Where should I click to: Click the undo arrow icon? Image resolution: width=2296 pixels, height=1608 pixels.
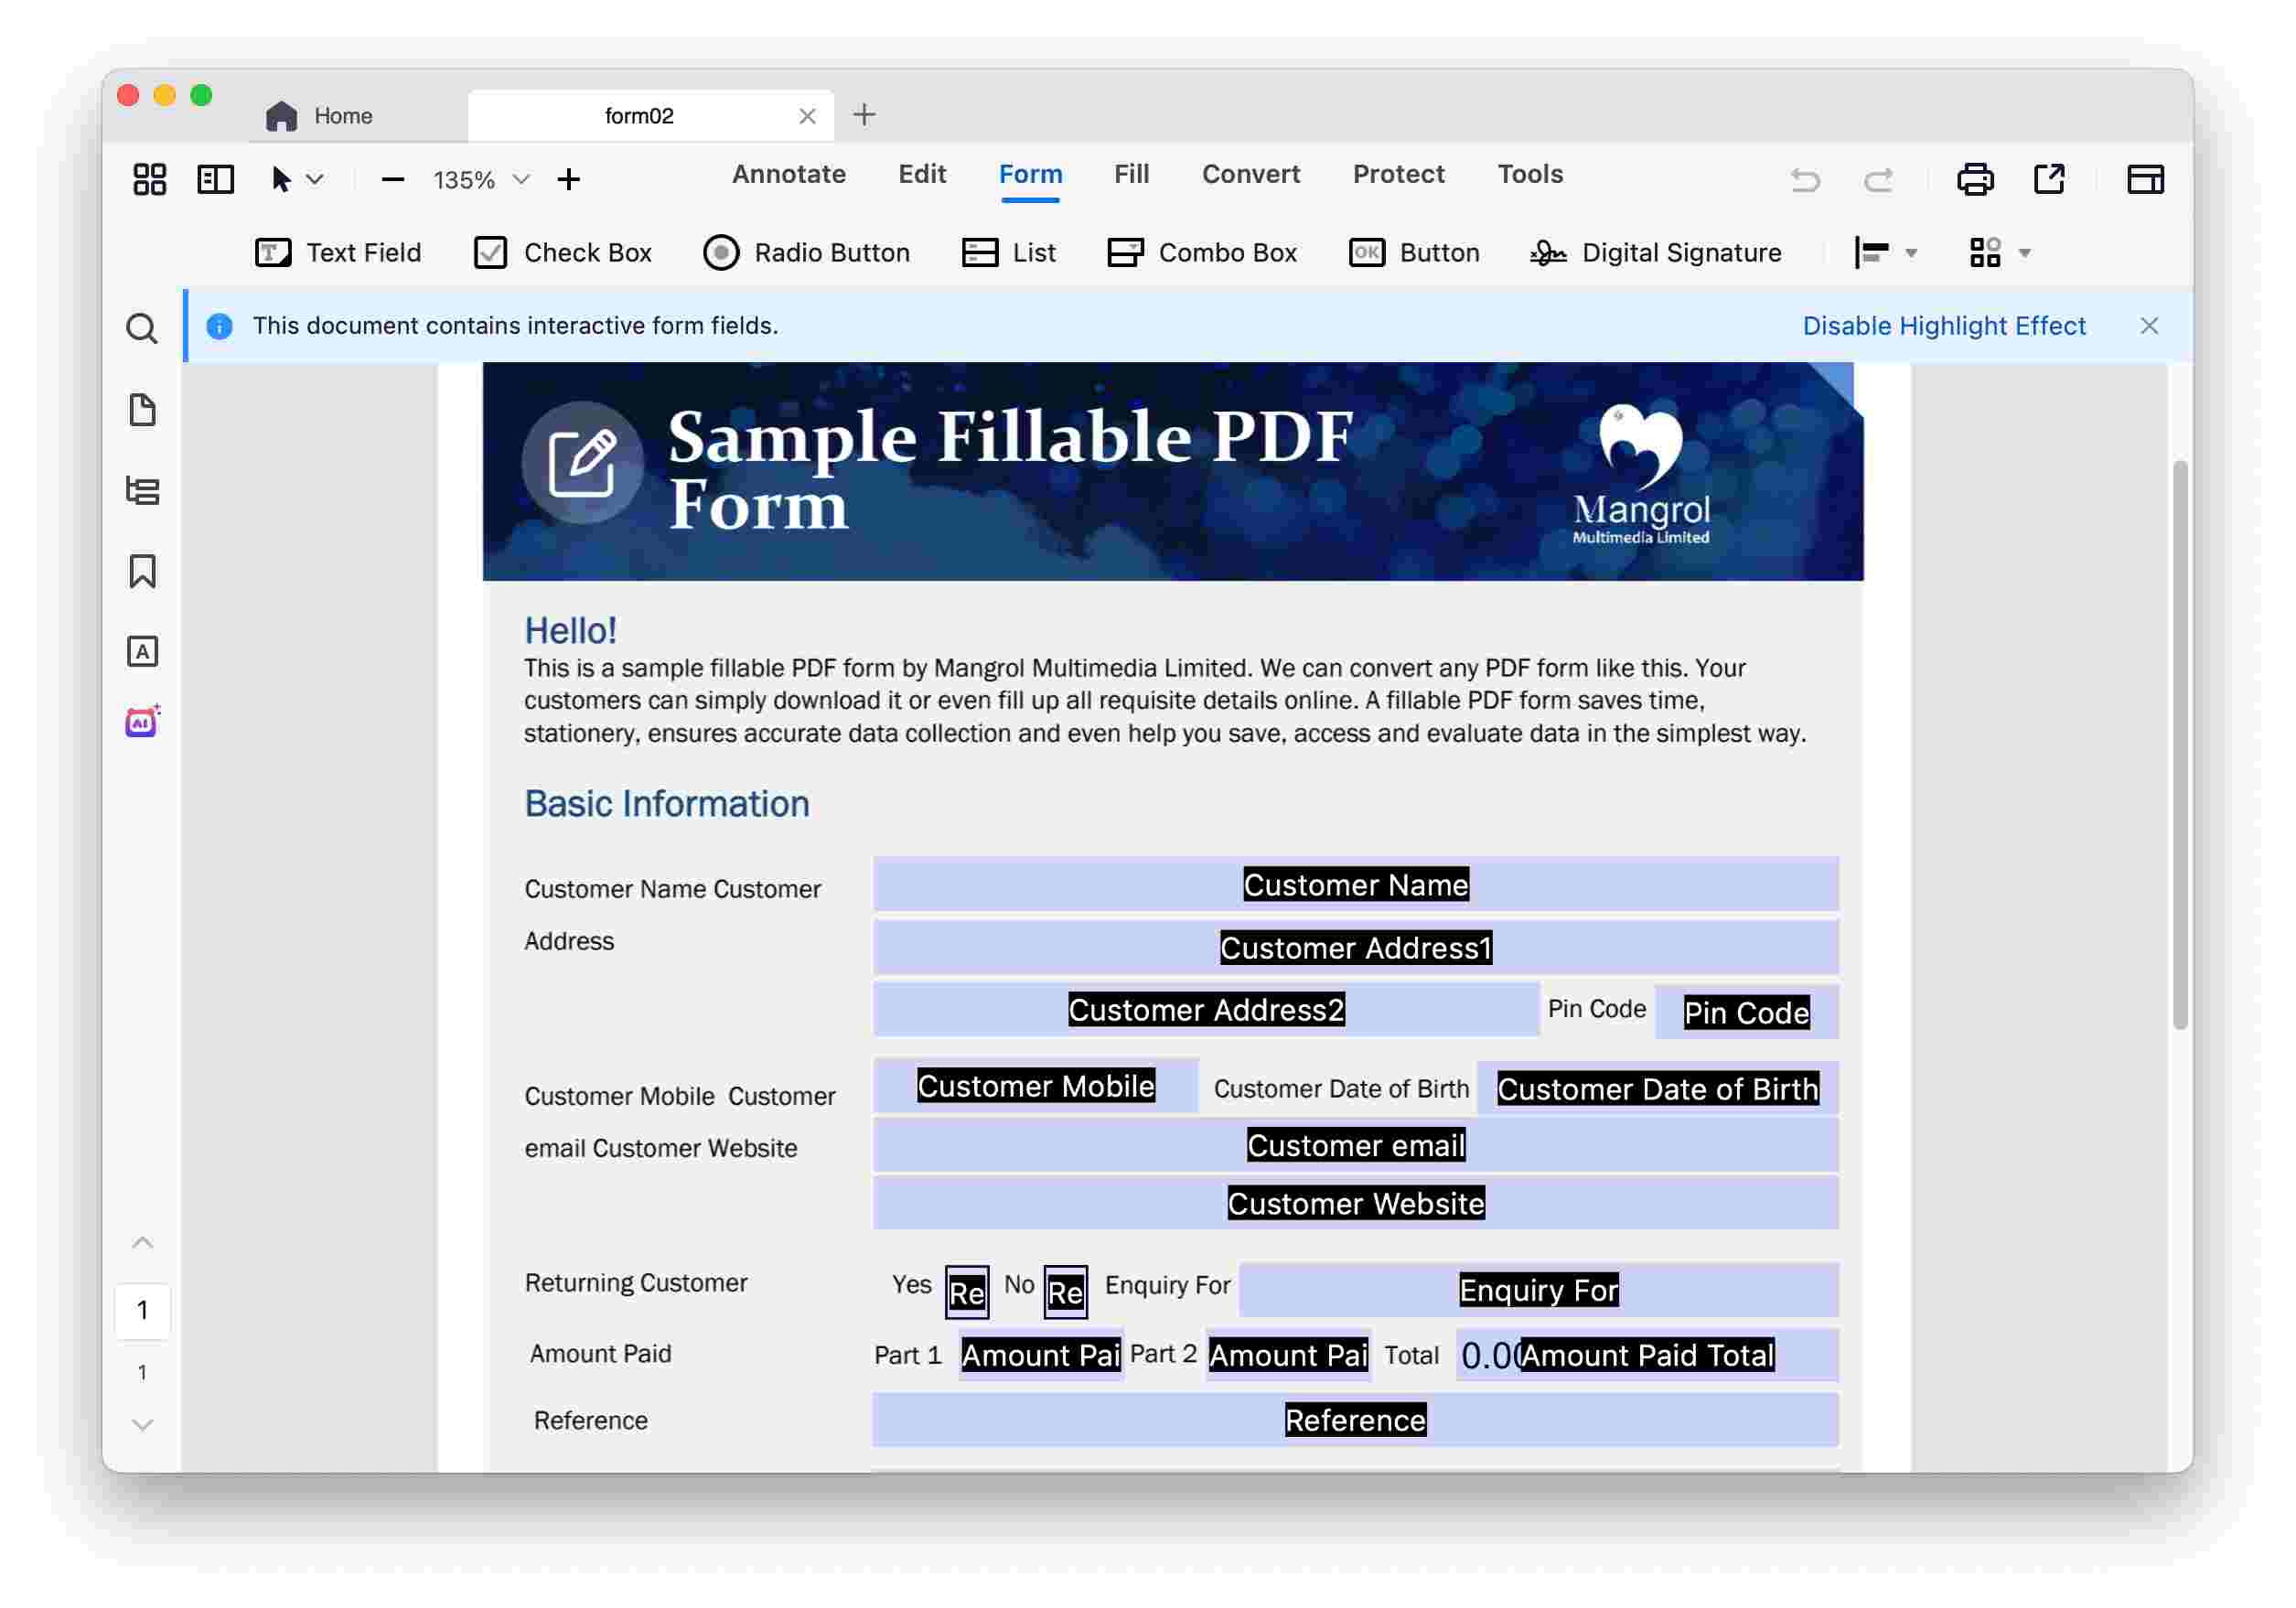tap(1805, 180)
